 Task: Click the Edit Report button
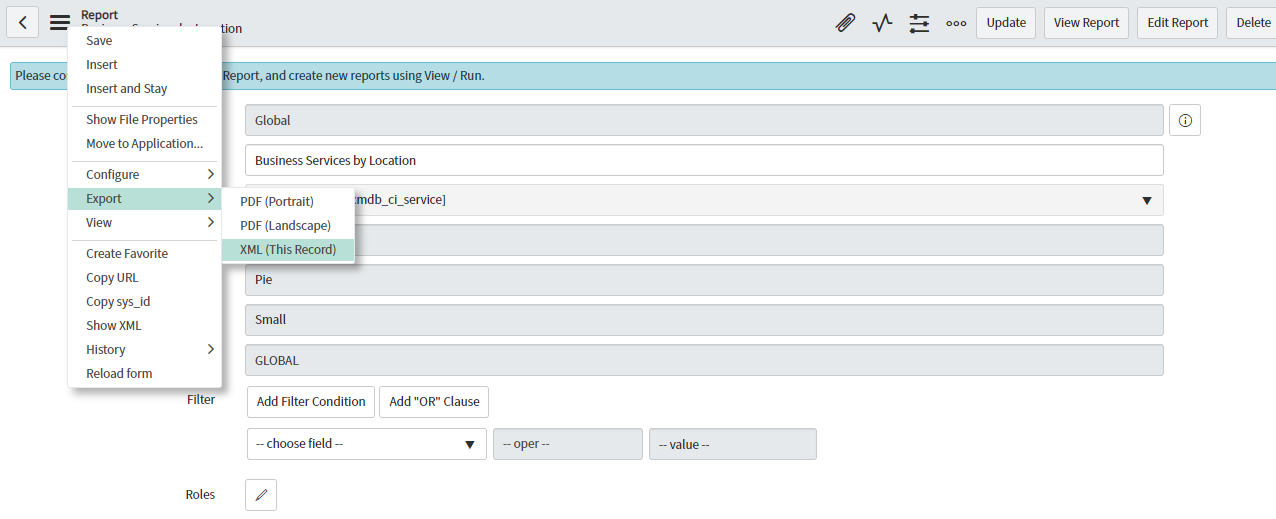(1178, 22)
